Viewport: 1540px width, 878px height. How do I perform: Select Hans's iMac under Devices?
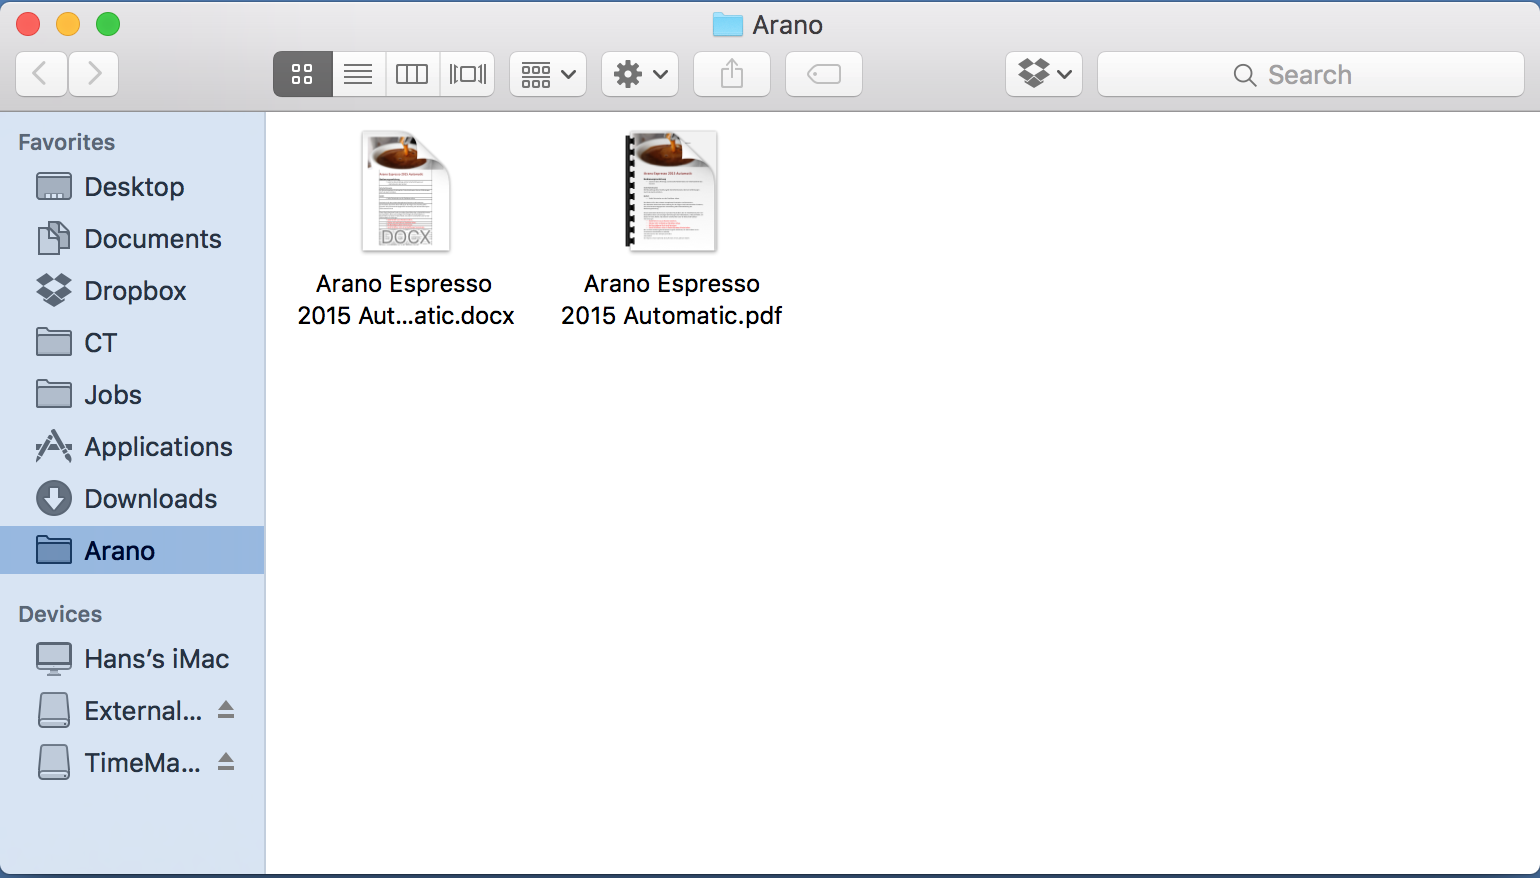click(x=156, y=659)
